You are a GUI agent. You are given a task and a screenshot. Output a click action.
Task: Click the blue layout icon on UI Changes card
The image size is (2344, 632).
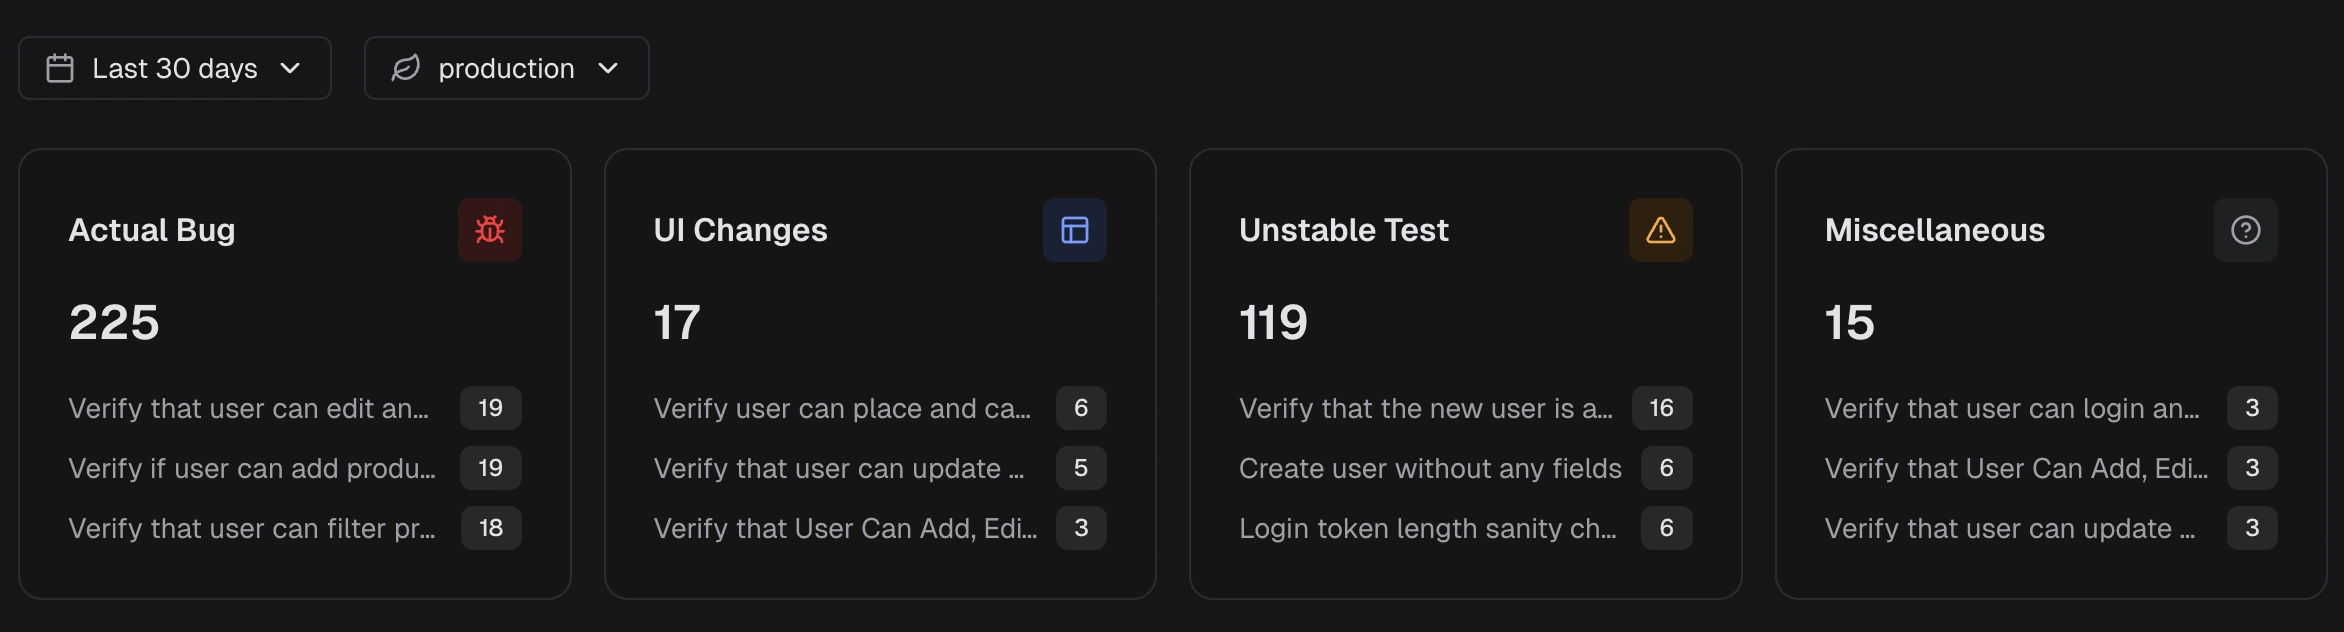coord(1075,229)
